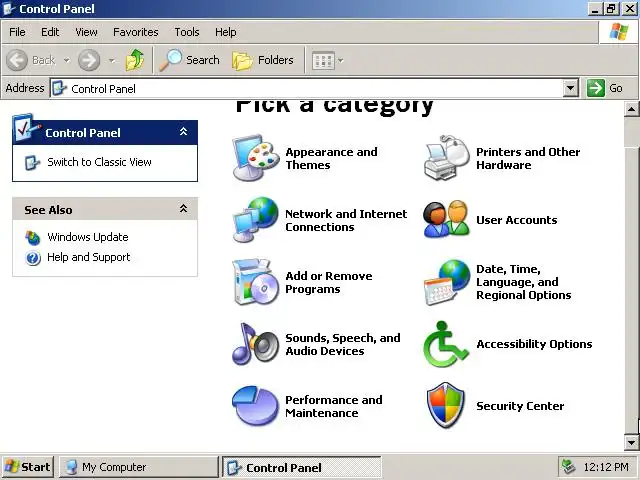Open the File menu
The height and width of the screenshot is (480, 640).
(17, 32)
